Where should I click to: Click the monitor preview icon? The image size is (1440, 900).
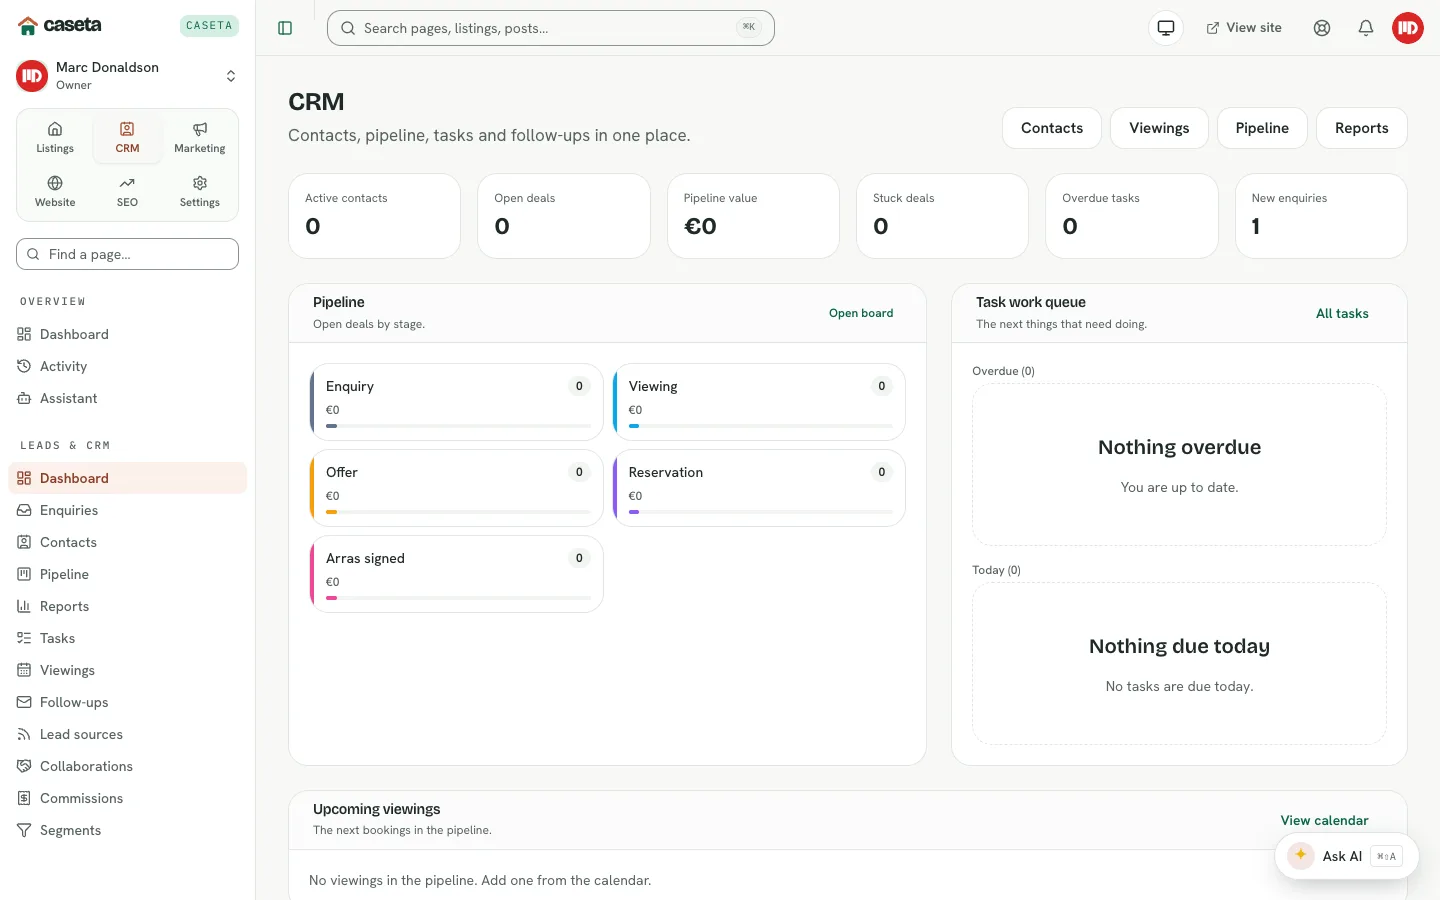pos(1166,28)
